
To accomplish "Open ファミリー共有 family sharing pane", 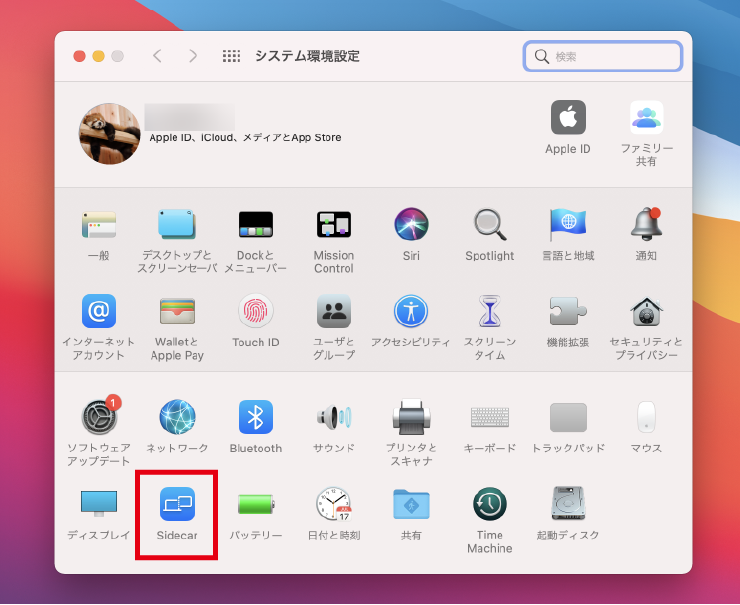I will pos(647,118).
